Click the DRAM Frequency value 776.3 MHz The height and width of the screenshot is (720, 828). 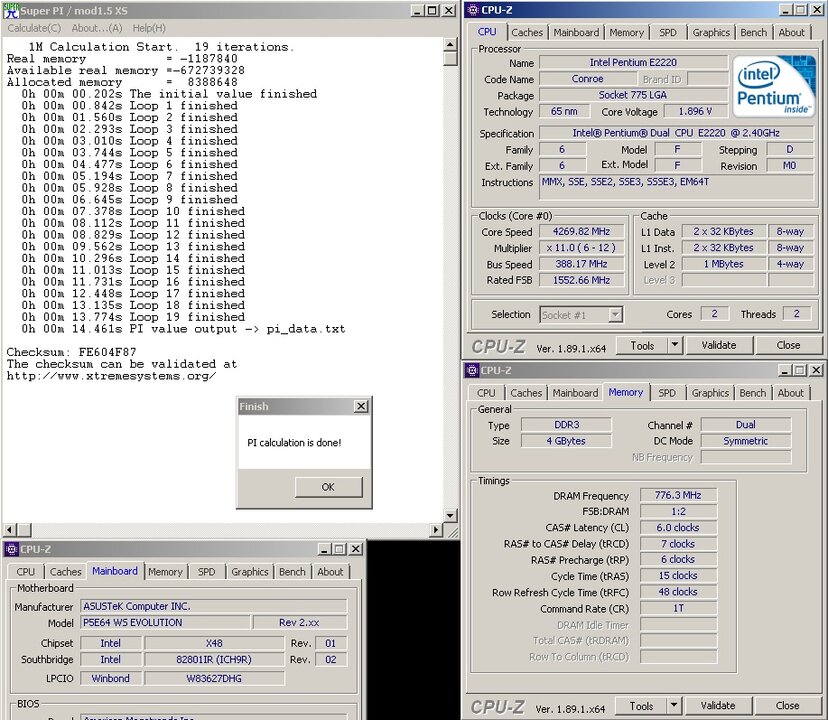pos(678,495)
